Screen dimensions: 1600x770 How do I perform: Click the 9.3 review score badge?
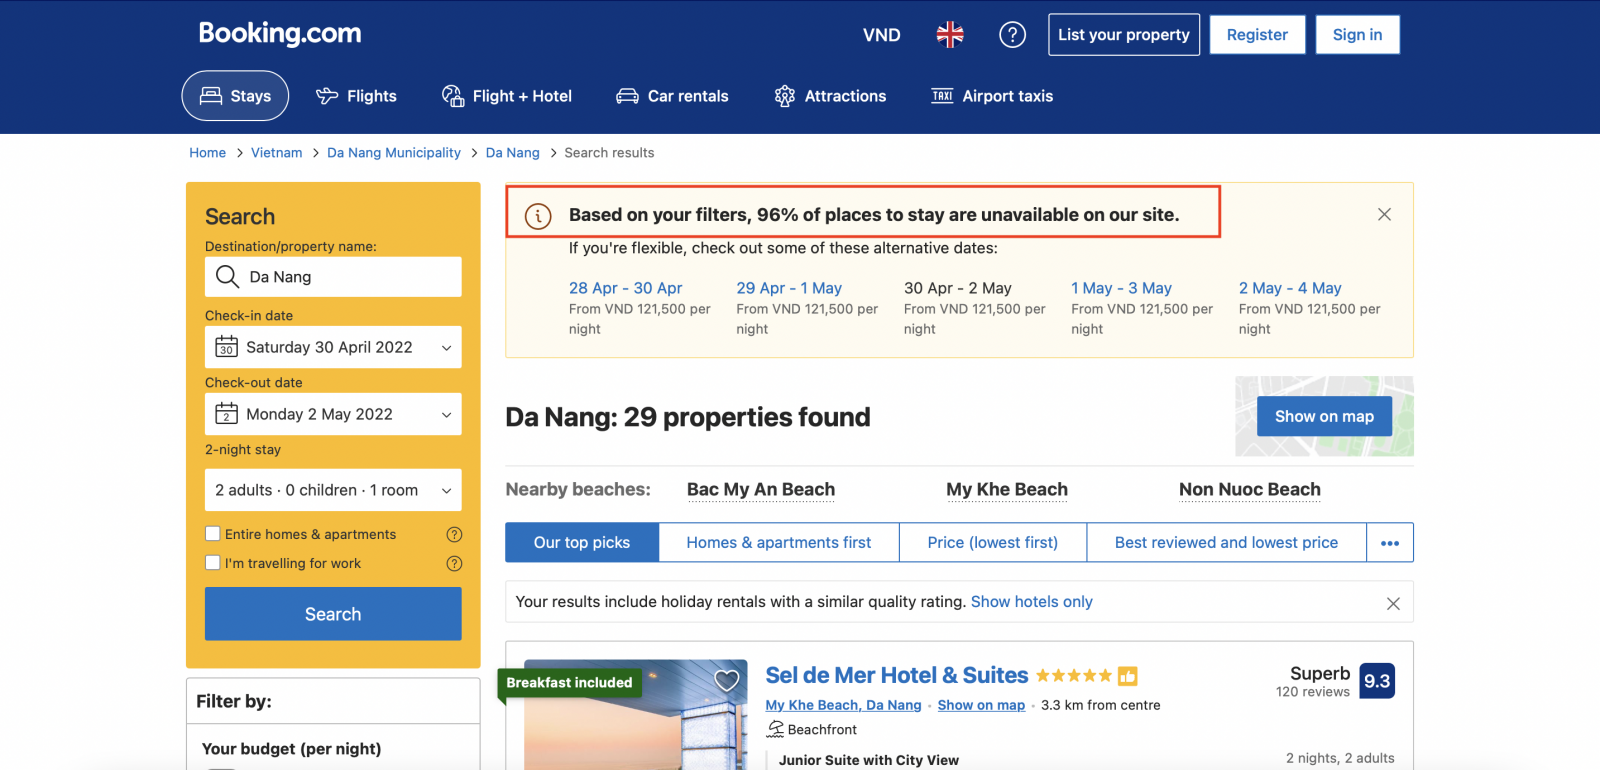(1377, 681)
